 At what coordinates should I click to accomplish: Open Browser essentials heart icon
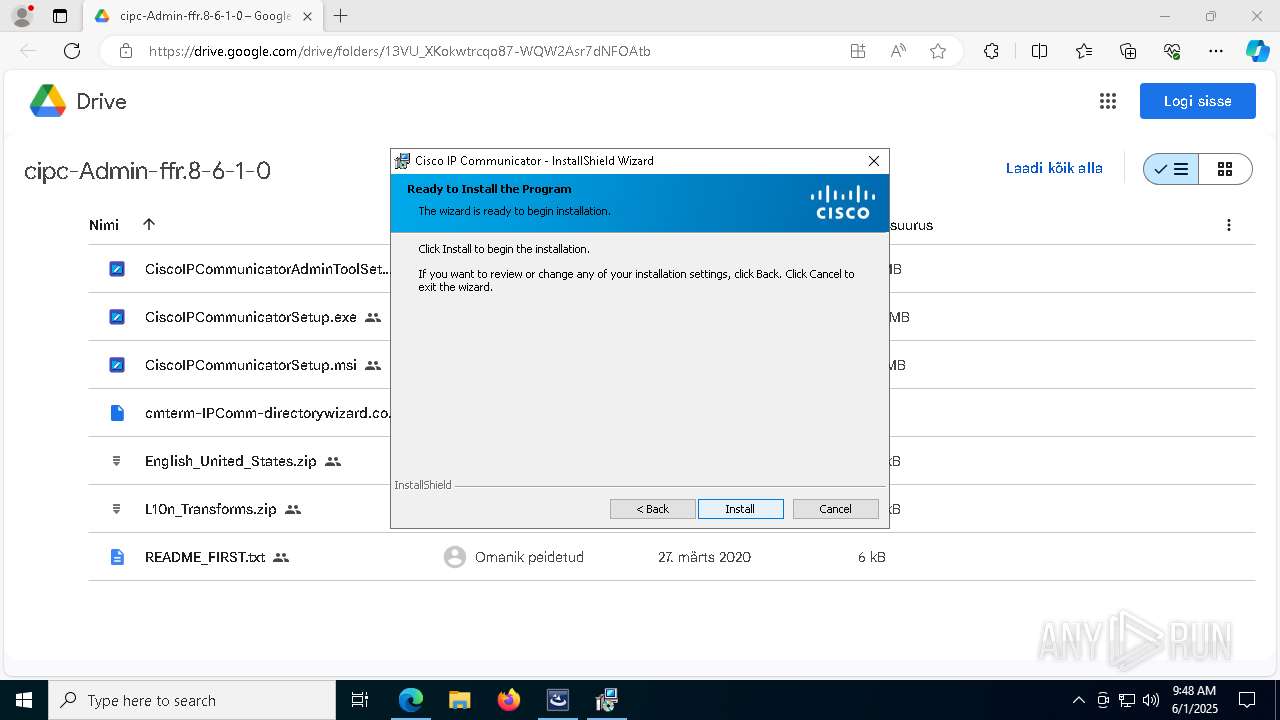click(1172, 51)
